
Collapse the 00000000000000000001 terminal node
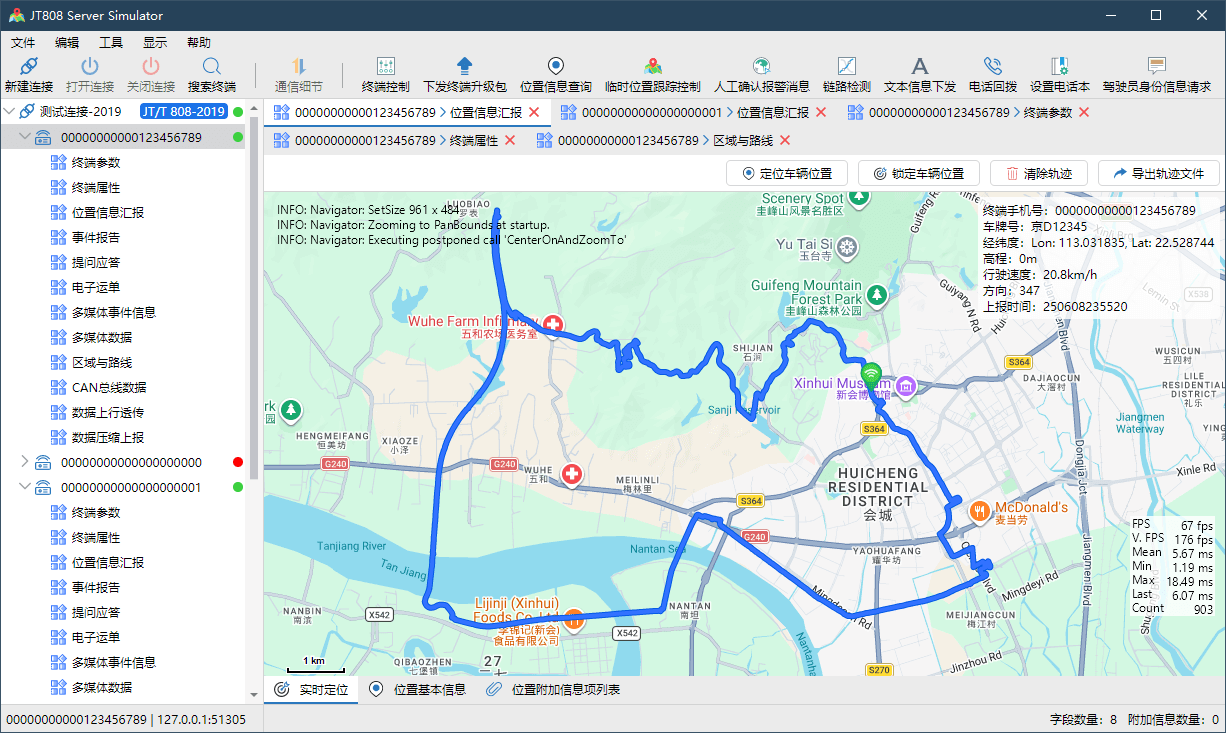point(25,487)
